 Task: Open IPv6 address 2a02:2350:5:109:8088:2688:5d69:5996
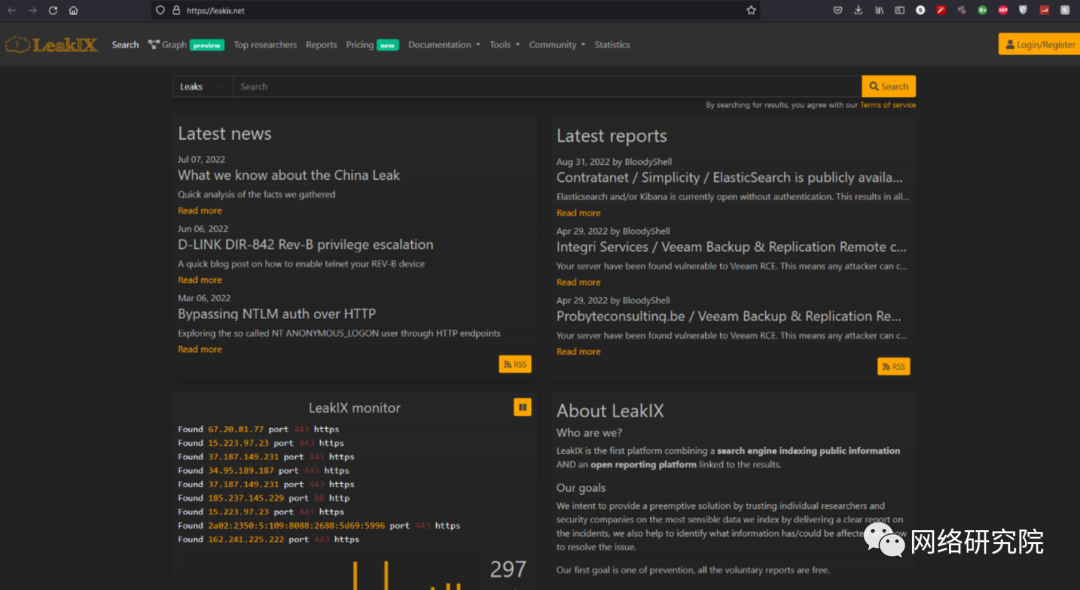(x=296, y=526)
